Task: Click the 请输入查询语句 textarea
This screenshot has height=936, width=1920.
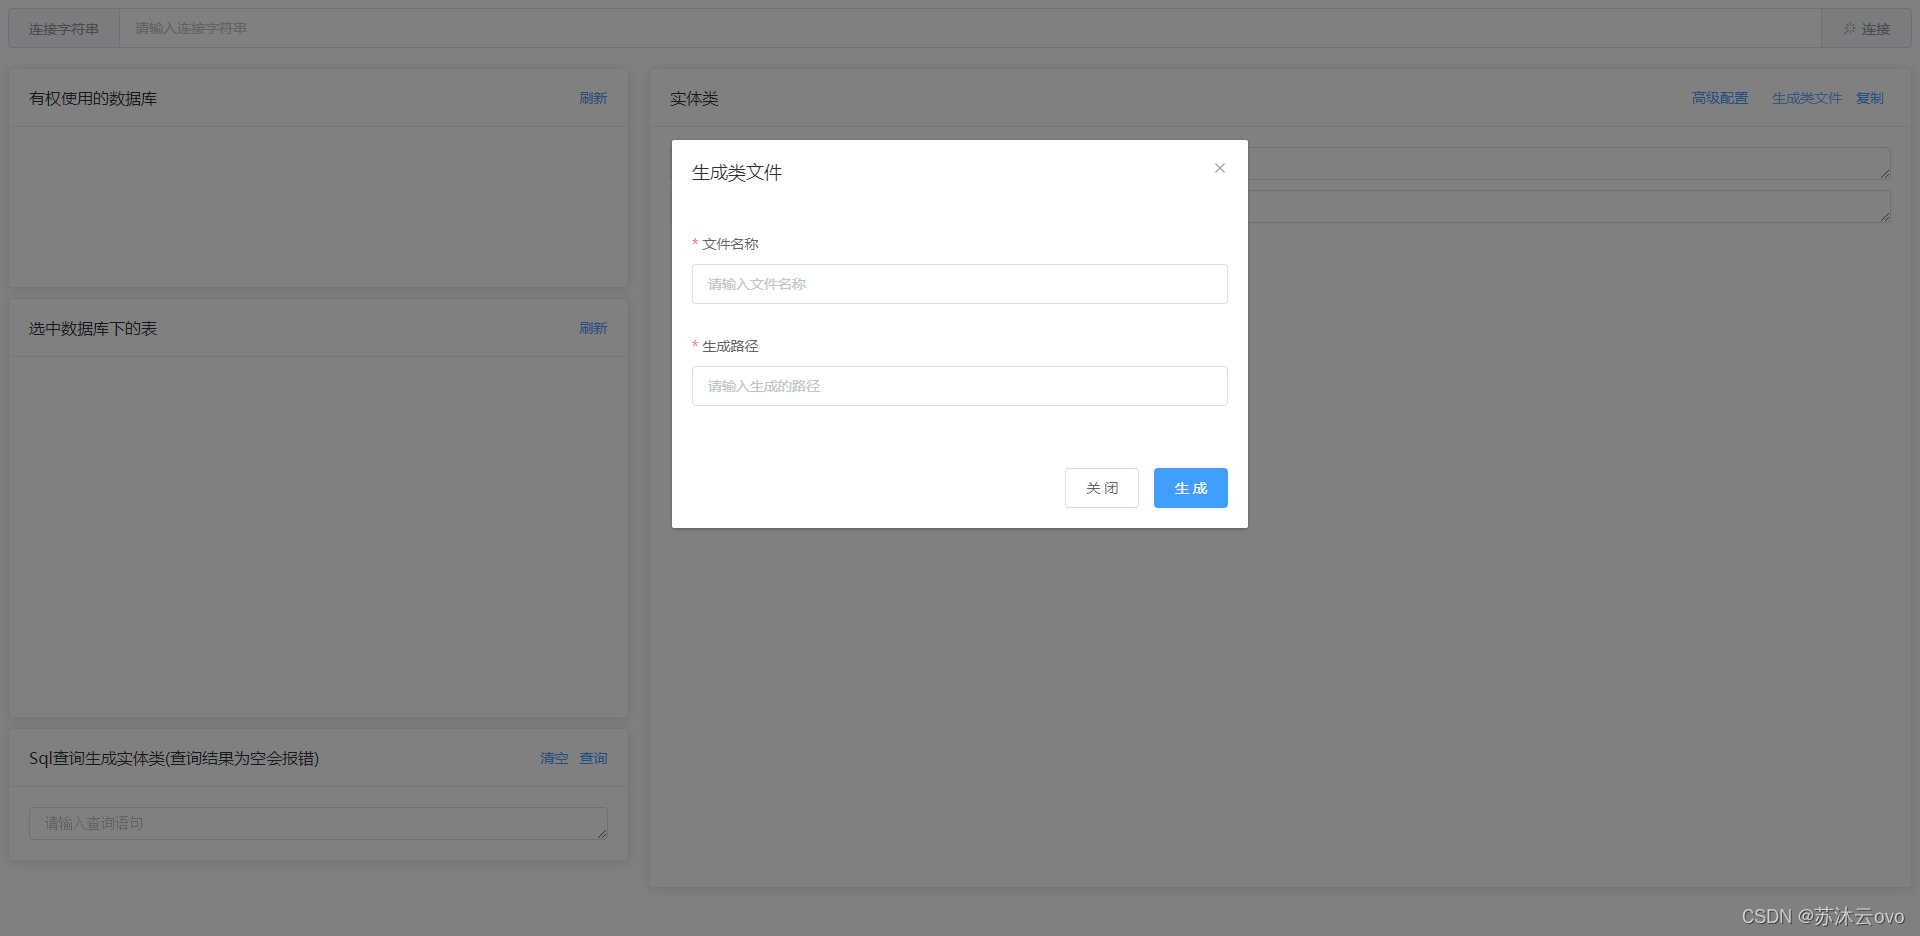Action: pos(318,823)
